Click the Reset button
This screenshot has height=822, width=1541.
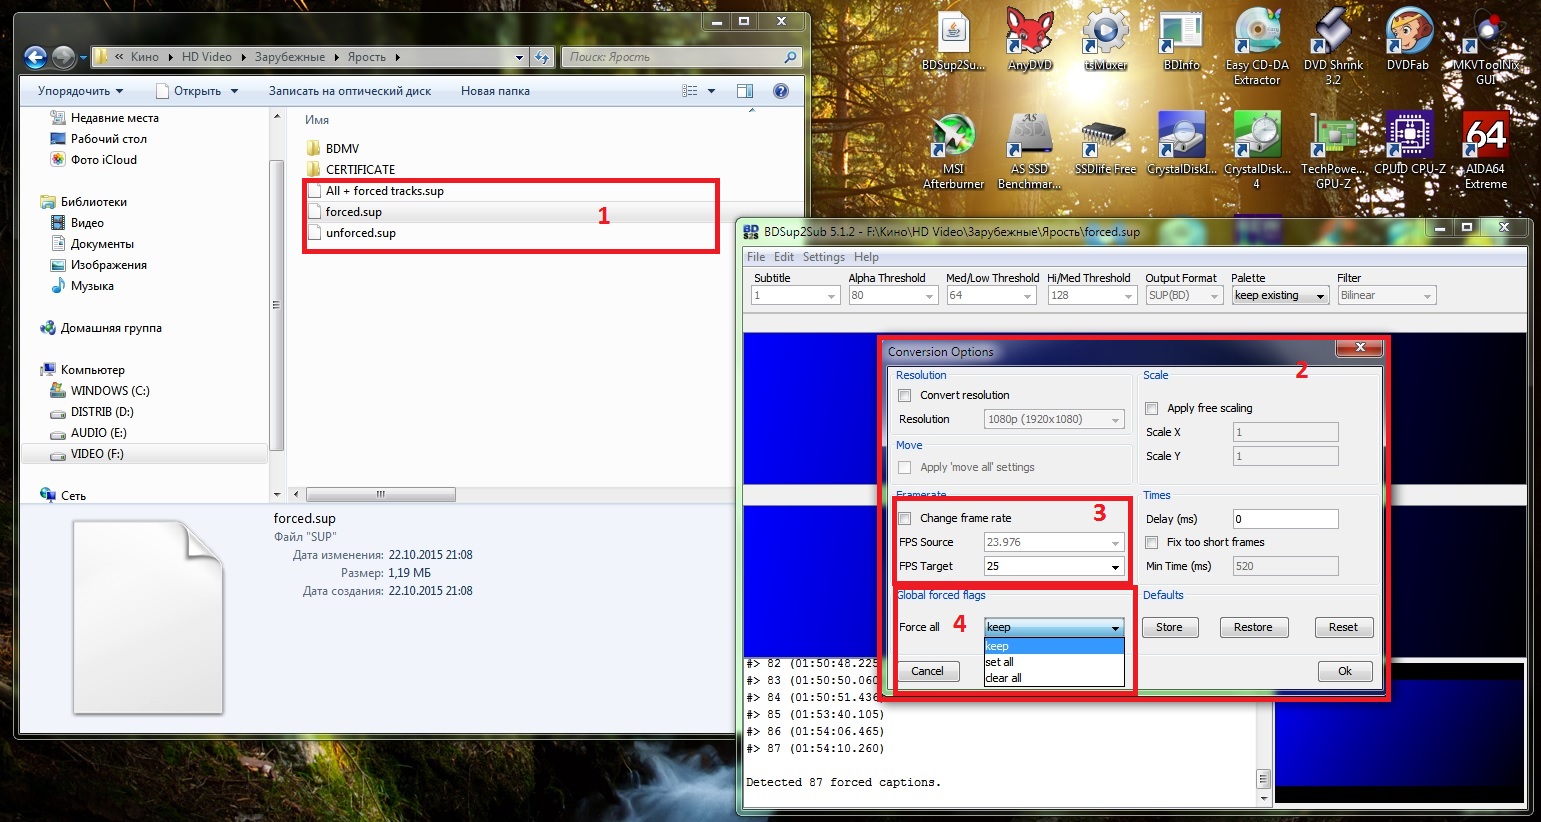(x=1343, y=627)
